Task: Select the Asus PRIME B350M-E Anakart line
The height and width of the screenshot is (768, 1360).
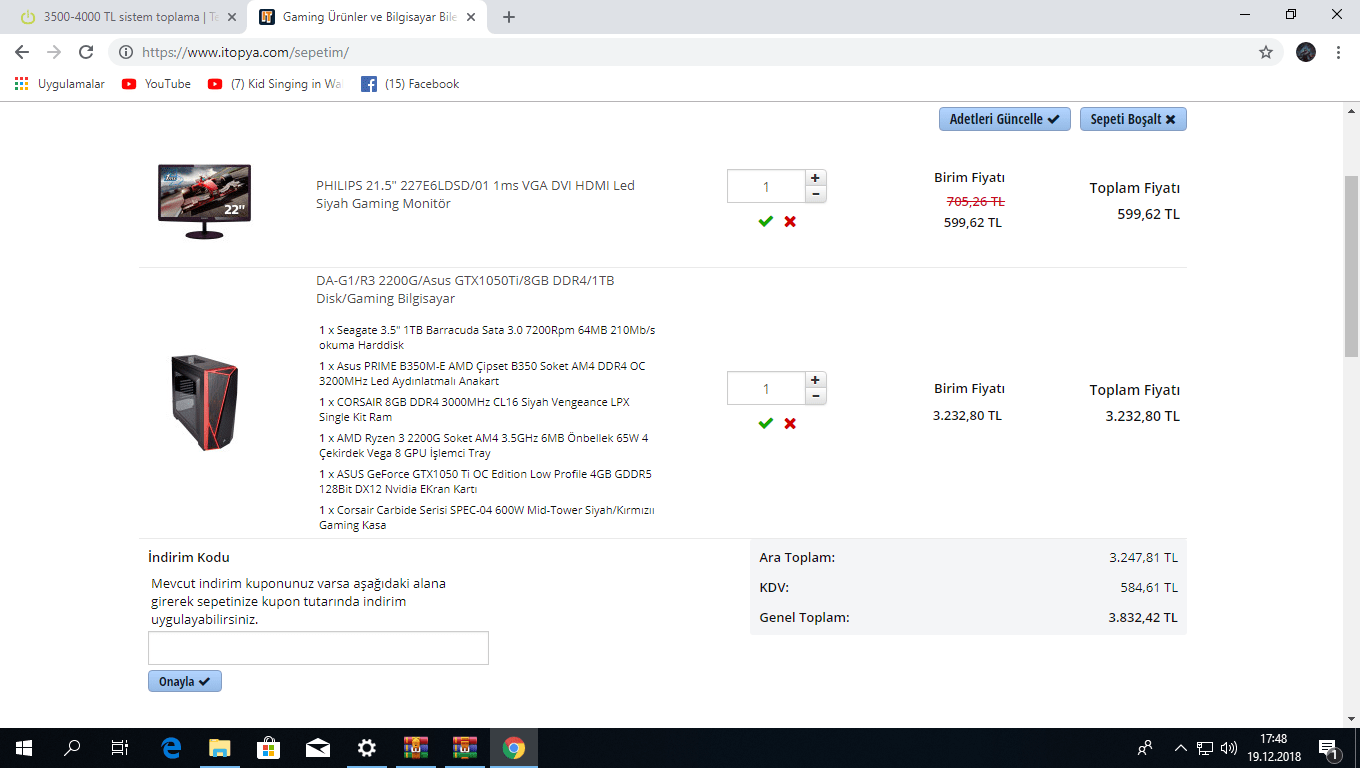Action: click(x=482, y=373)
